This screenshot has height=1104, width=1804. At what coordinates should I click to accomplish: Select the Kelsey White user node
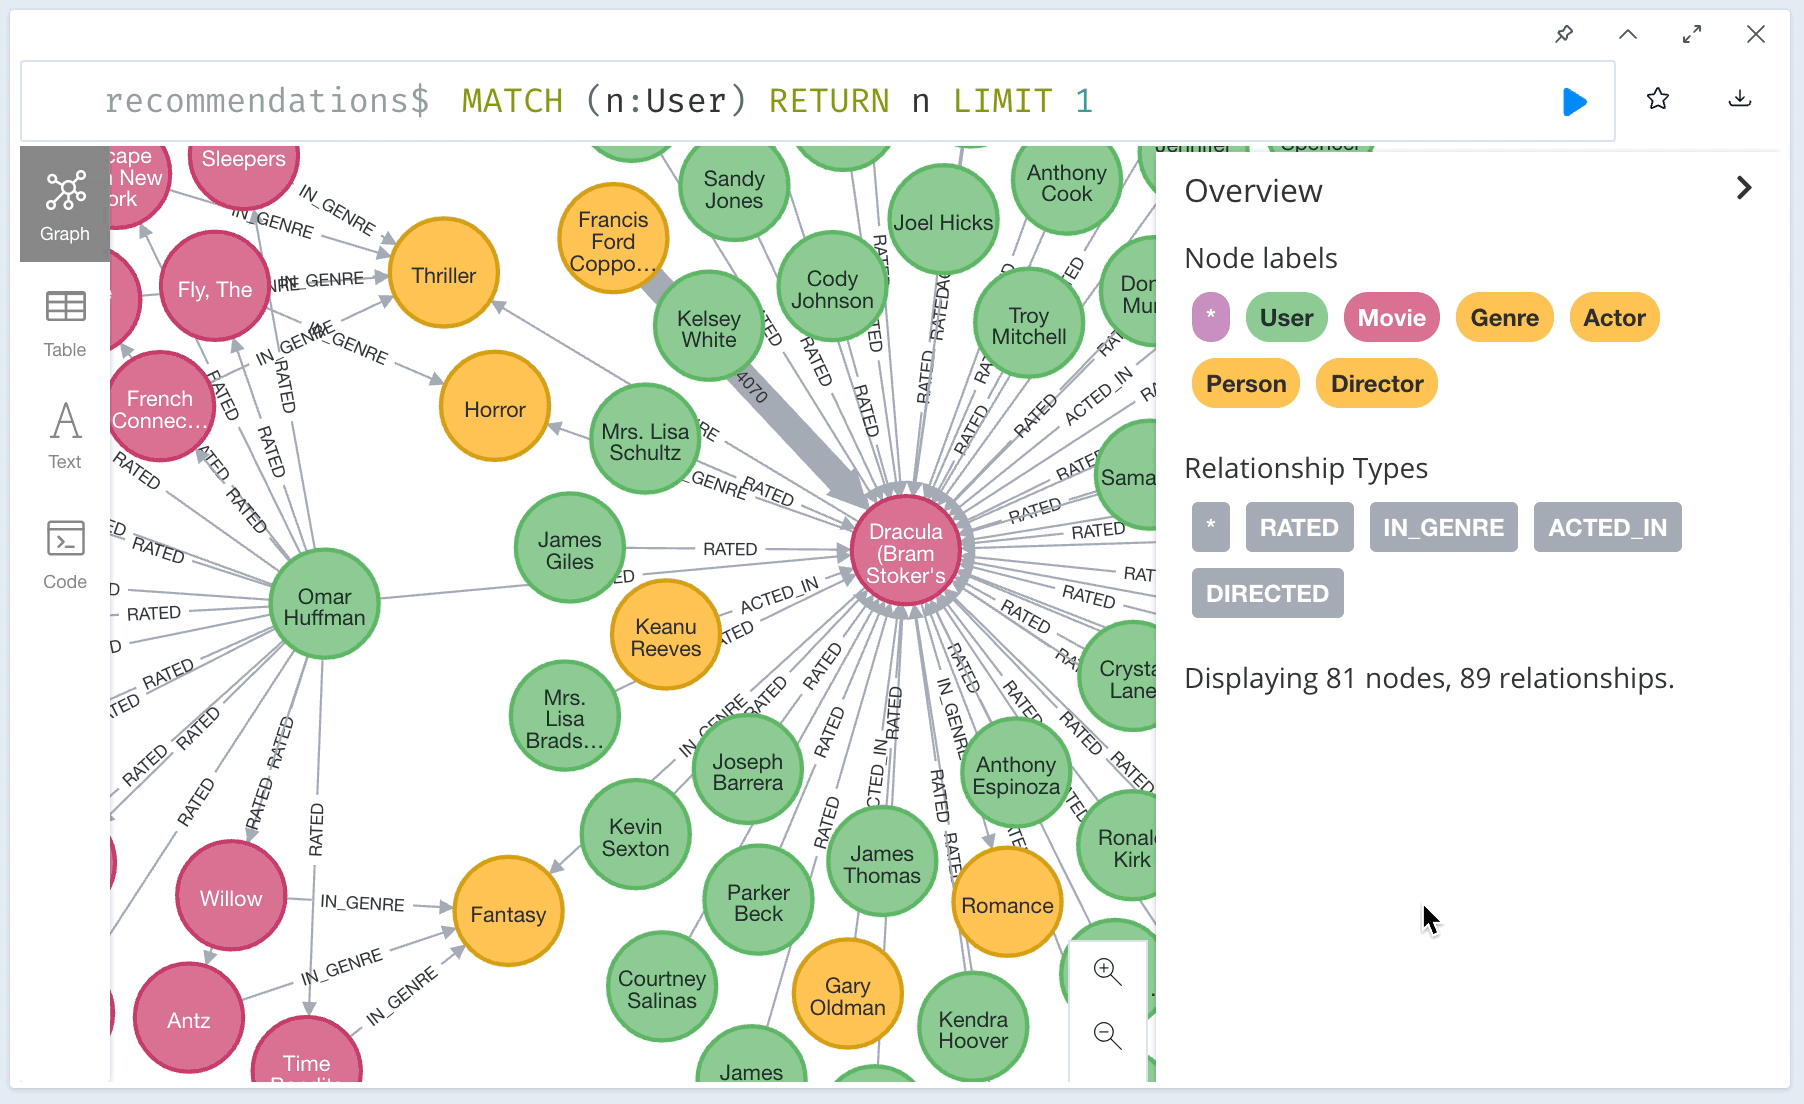coord(709,326)
